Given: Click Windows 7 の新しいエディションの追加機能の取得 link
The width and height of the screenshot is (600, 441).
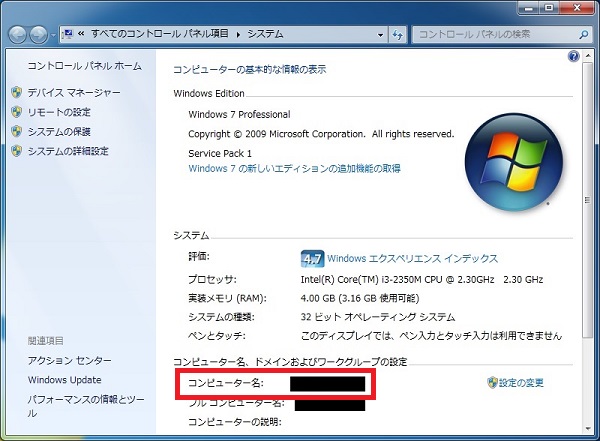Looking at the screenshot, I should 295,168.
